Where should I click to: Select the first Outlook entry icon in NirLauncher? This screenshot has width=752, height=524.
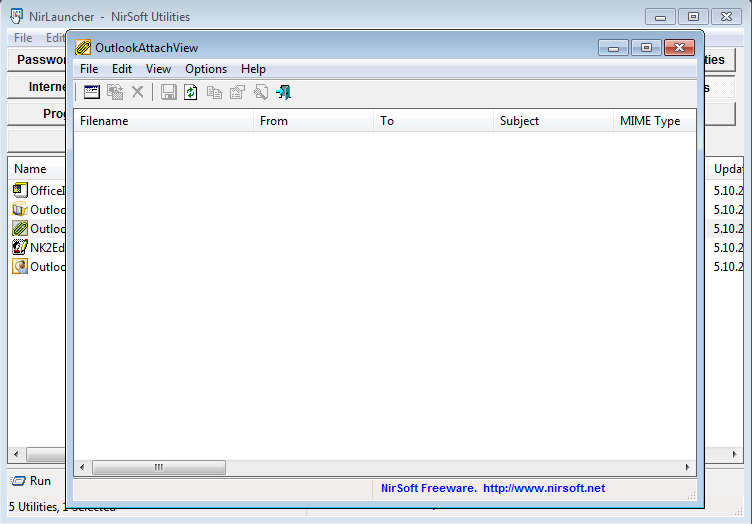tap(20, 210)
